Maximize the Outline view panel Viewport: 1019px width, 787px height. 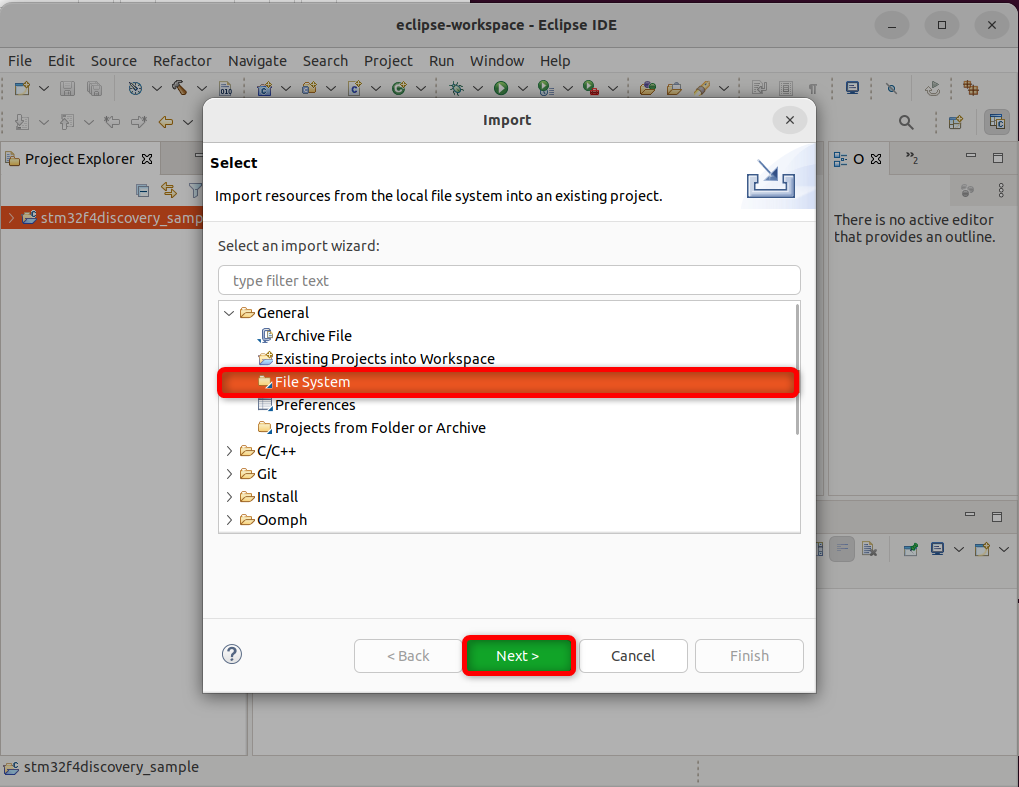(998, 158)
